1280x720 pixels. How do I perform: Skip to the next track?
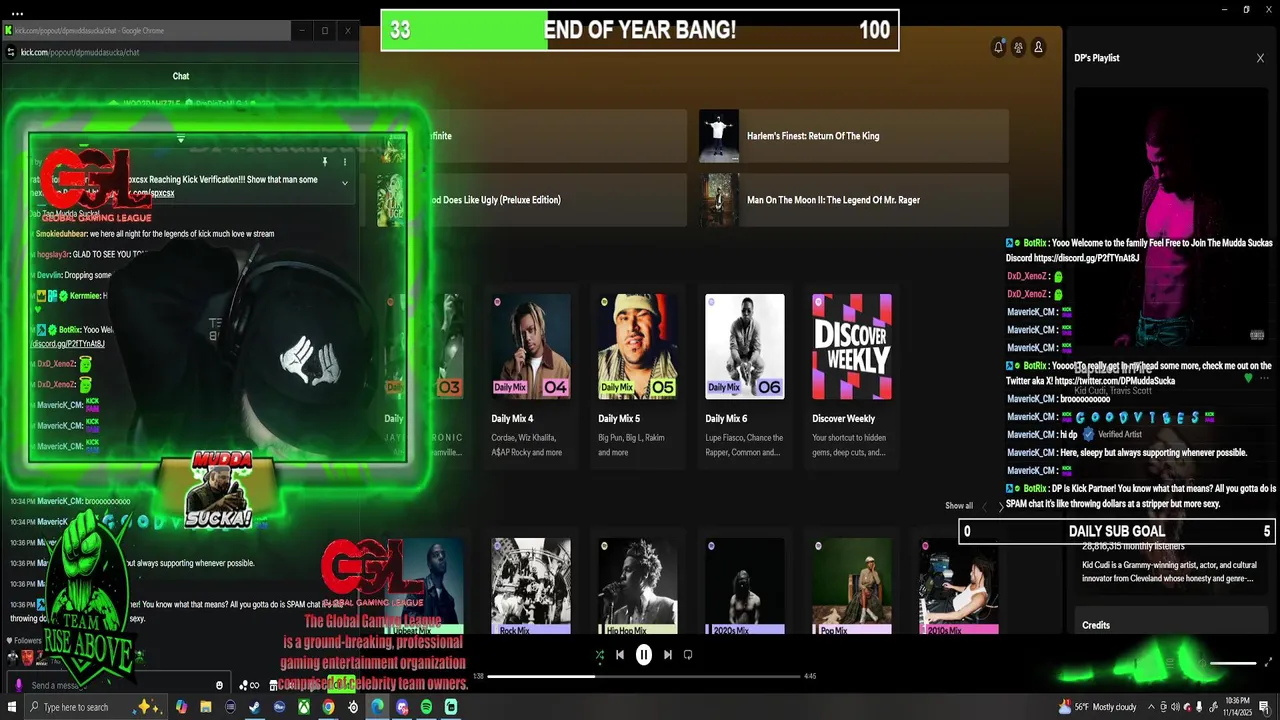[668, 655]
